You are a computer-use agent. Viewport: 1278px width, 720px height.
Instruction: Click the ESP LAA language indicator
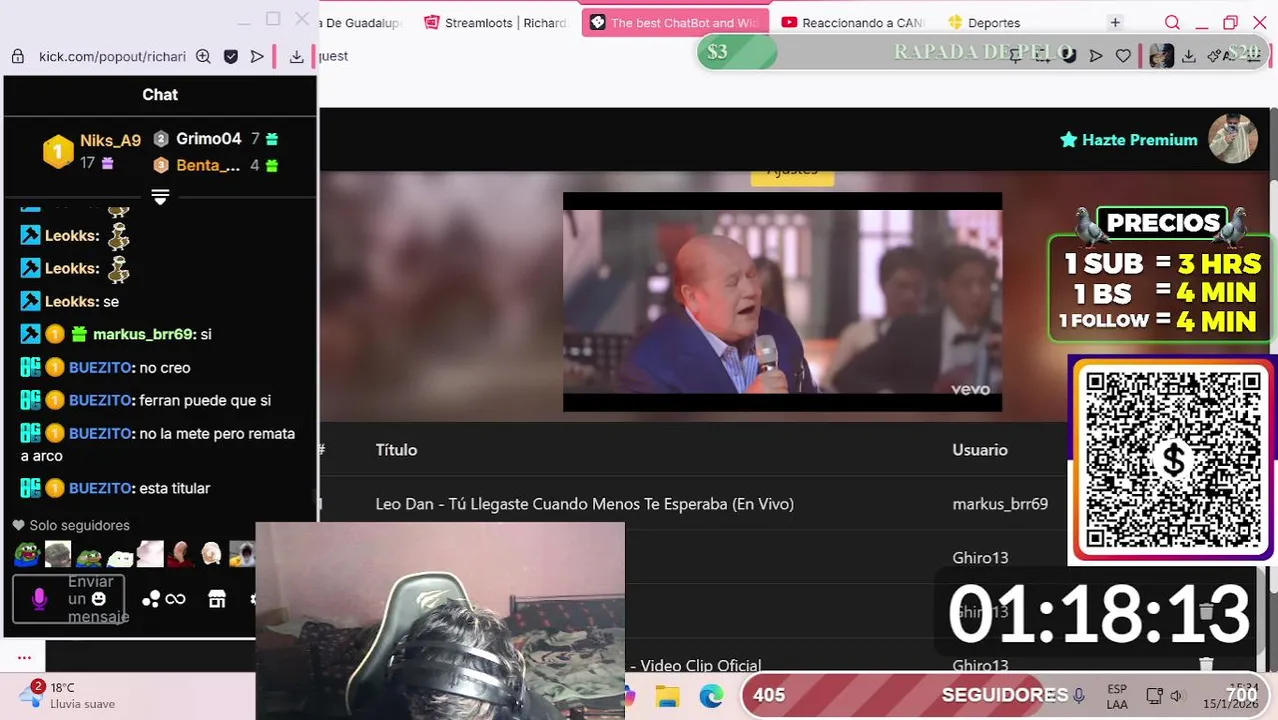click(1117, 696)
